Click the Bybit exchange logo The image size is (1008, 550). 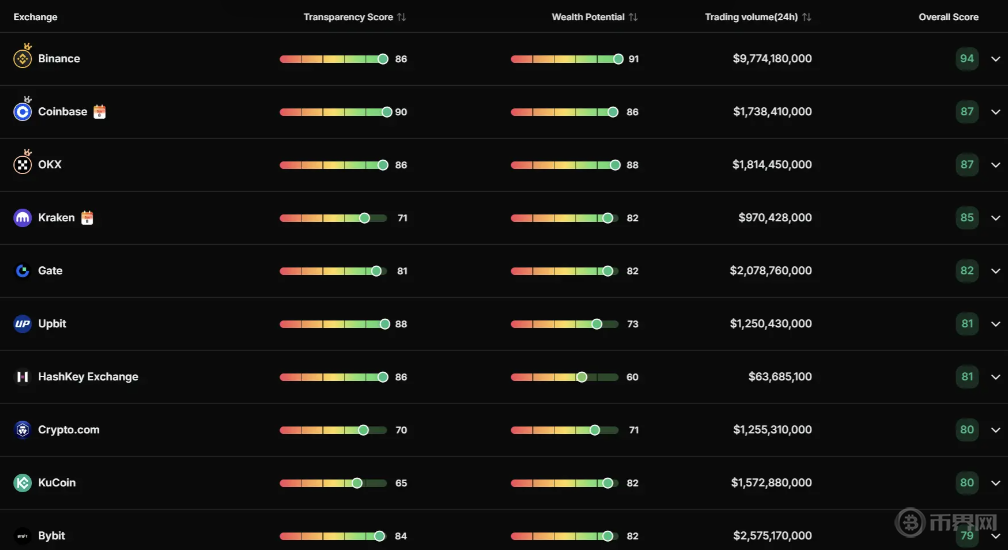[22, 536]
